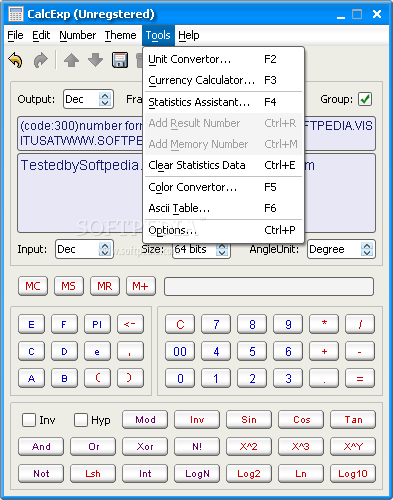Click the number 7 key
The height and width of the screenshot is (500, 393).
pos(216,324)
